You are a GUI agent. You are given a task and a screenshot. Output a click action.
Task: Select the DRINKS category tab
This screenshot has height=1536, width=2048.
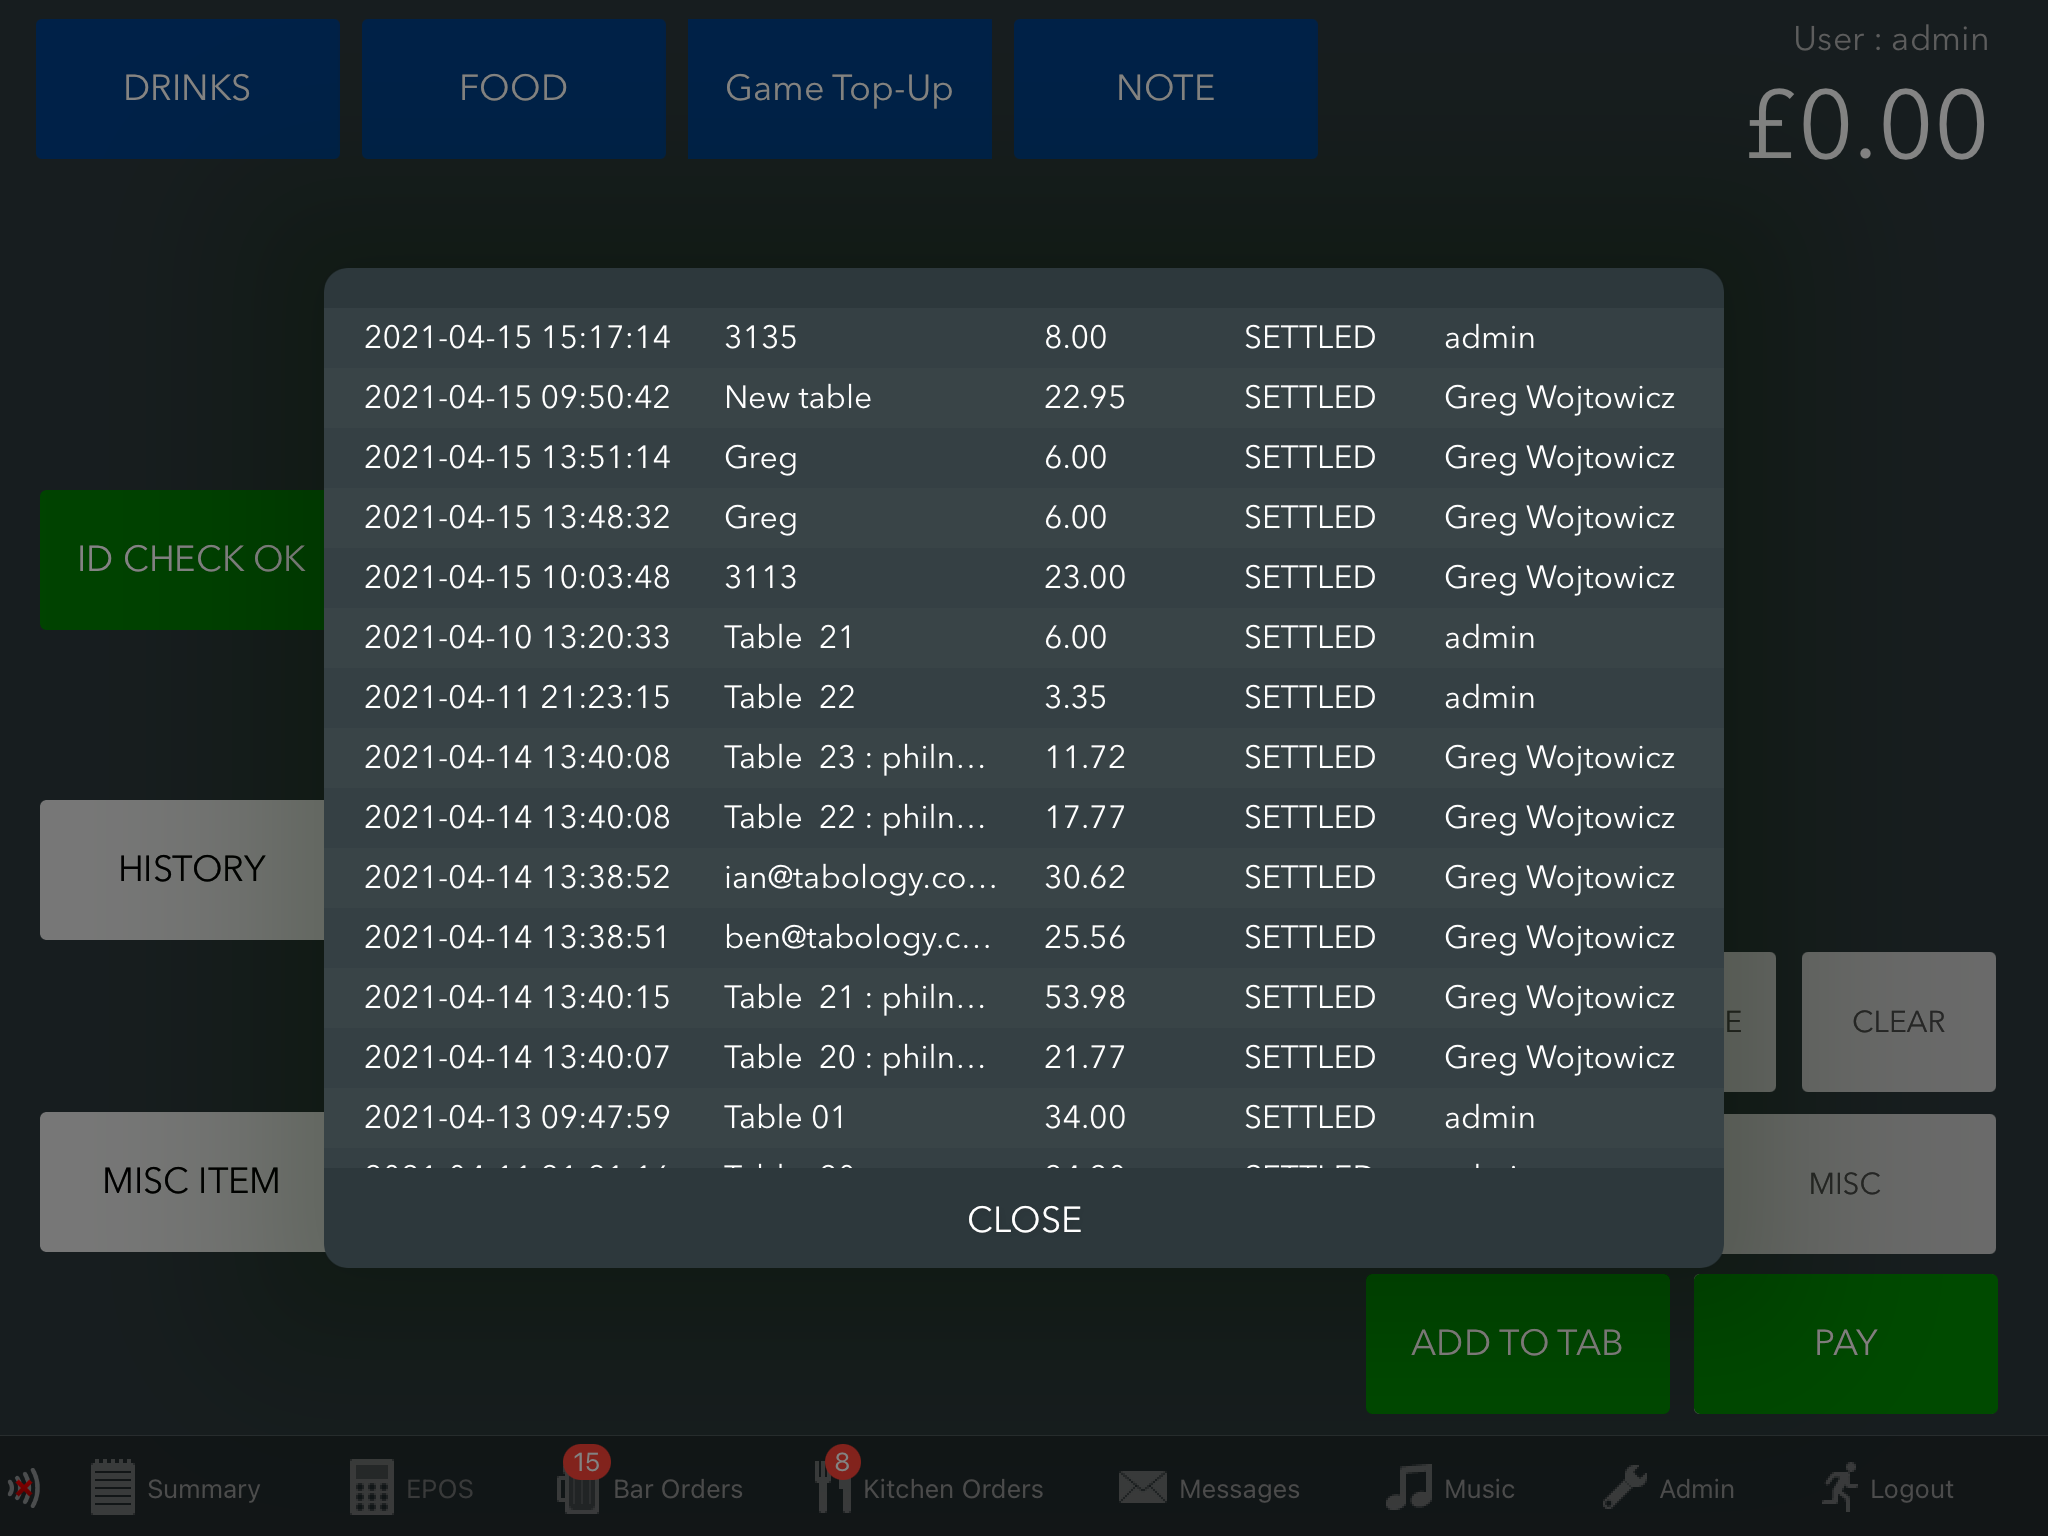pyautogui.click(x=187, y=89)
